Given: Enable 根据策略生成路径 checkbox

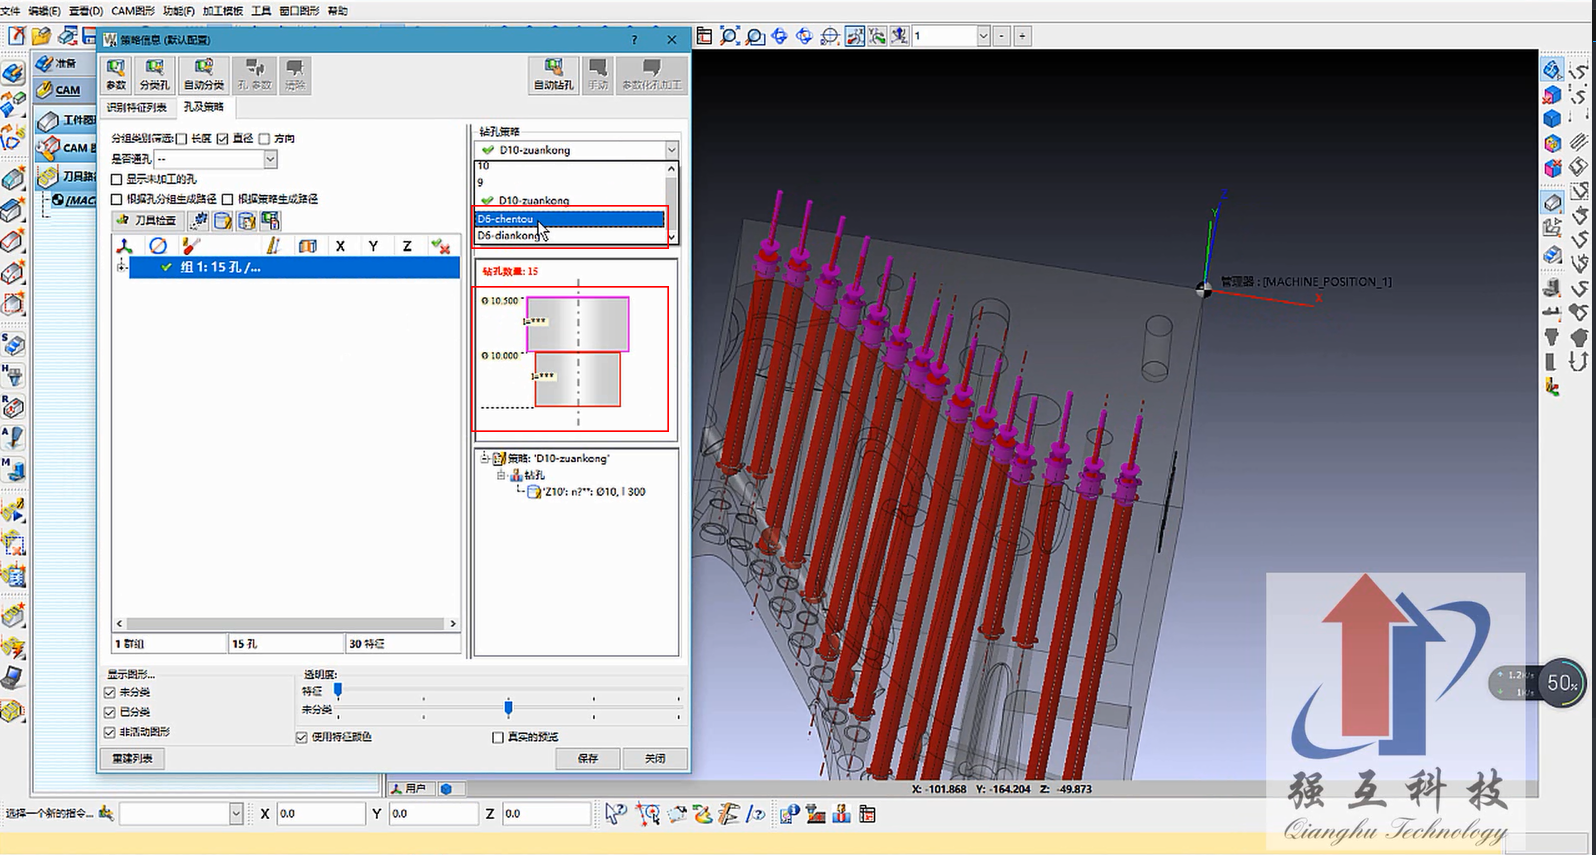Looking at the screenshot, I should [227, 199].
